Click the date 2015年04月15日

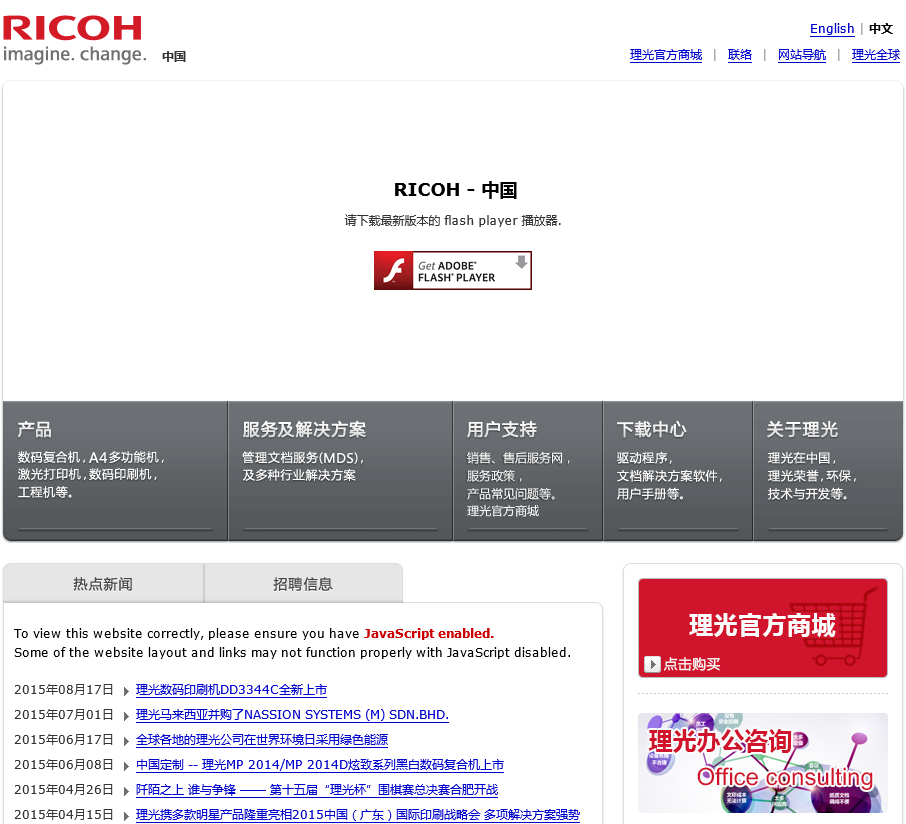[x=64, y=814]
